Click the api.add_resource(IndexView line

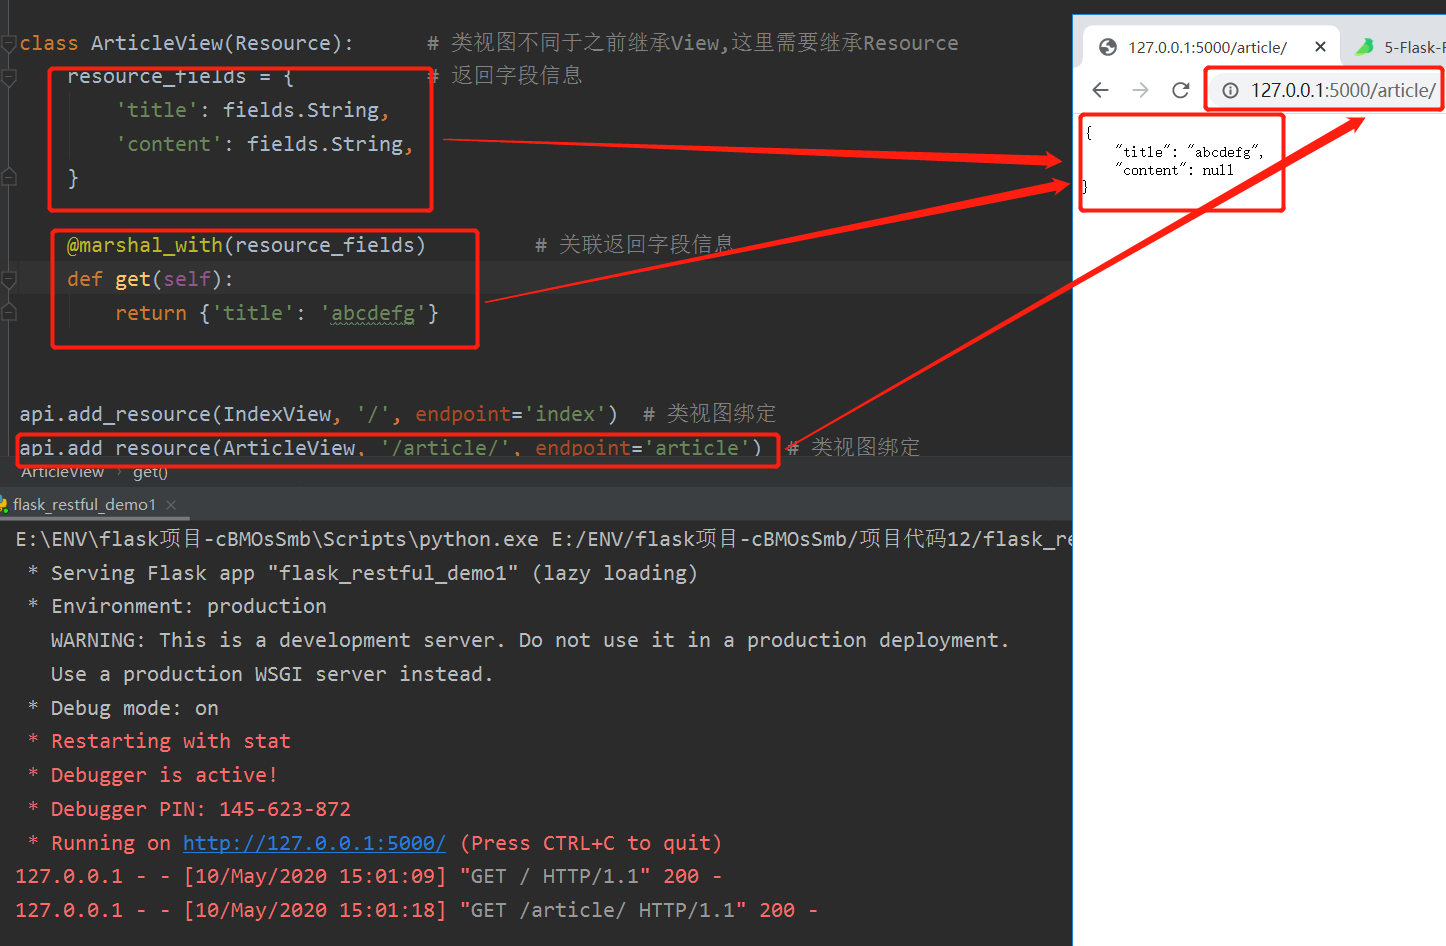[x=319, y=414]
